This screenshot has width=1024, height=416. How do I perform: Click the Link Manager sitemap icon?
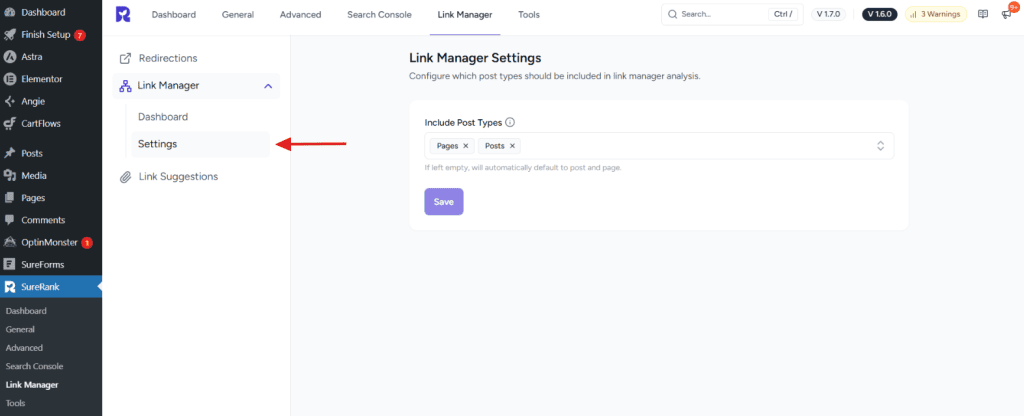click(125, 86)
